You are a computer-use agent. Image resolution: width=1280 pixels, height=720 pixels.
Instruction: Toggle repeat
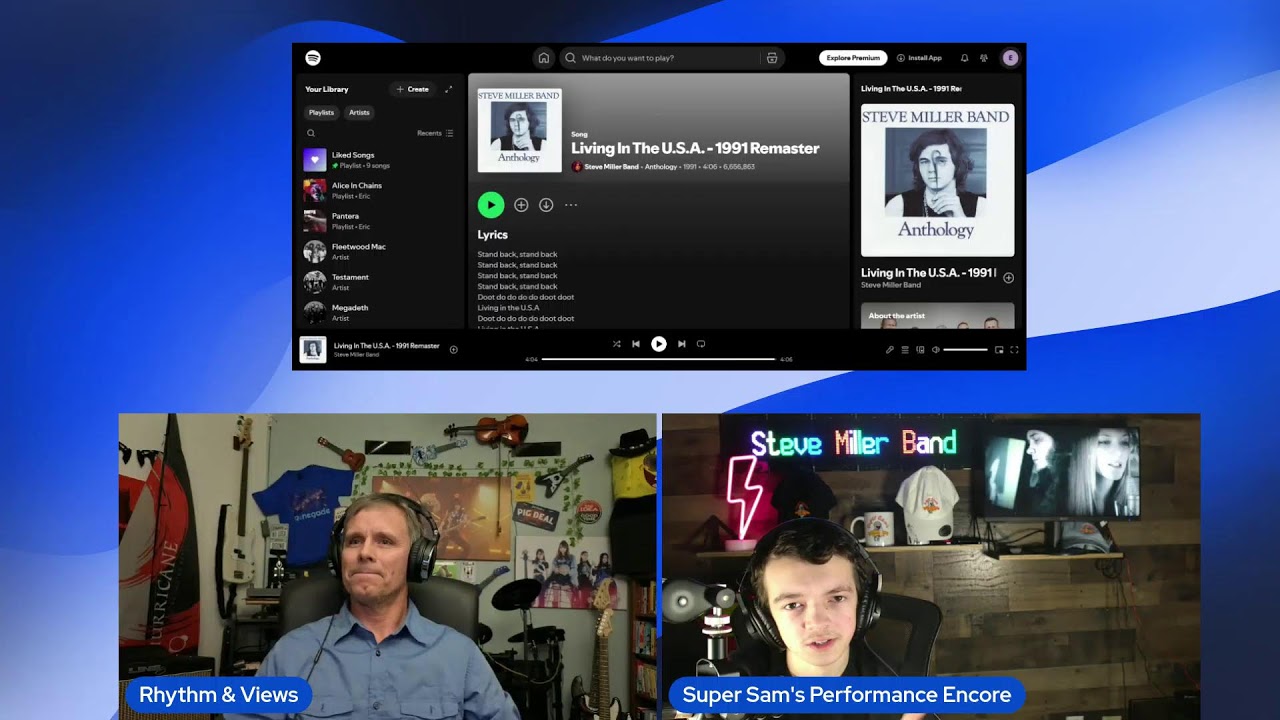tap(701, 344)
